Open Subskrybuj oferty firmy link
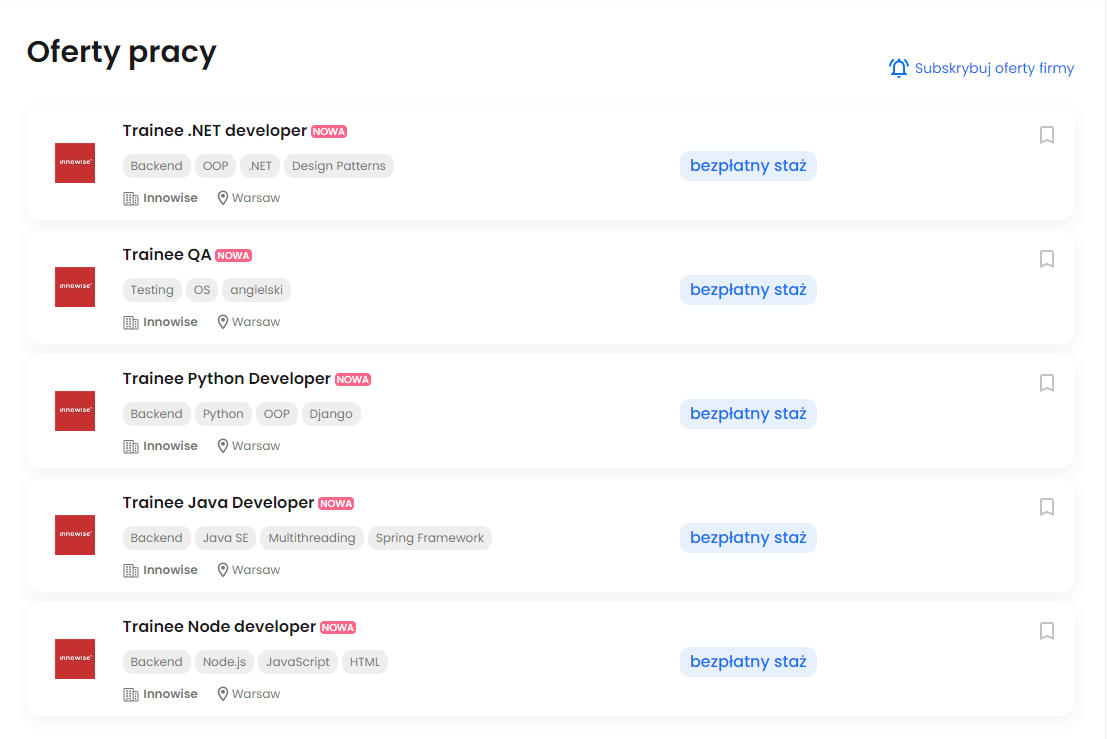The height and width of the screenshot is (739, 1109). coord(994,68)
